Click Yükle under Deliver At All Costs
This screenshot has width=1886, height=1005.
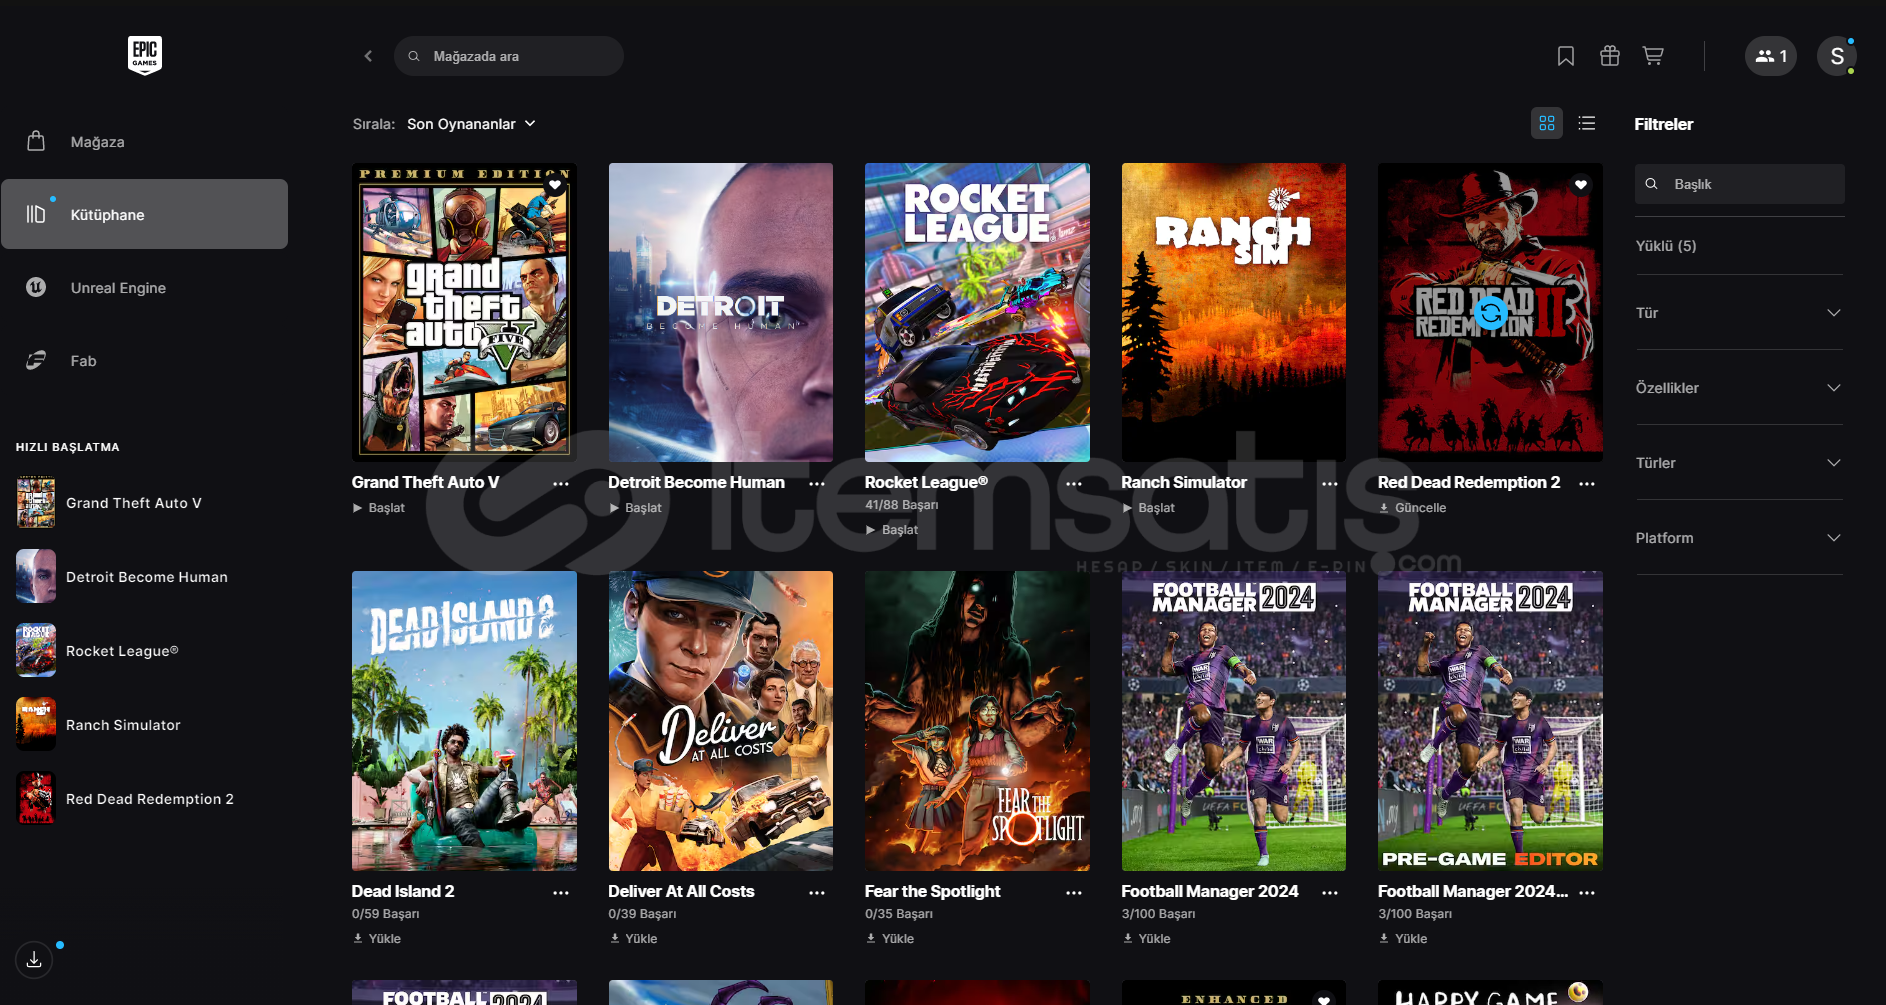coord(634,939)
